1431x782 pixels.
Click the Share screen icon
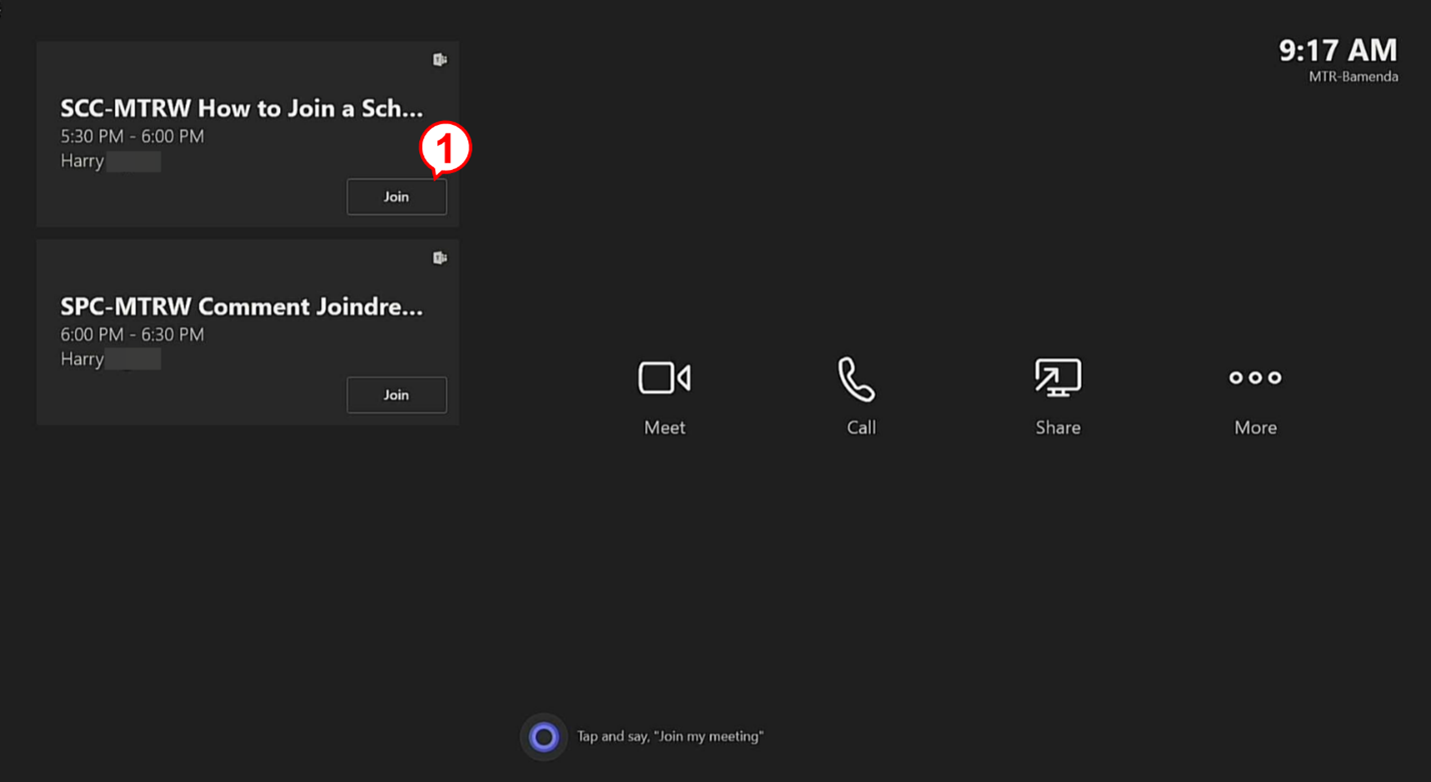[1057, 379]
